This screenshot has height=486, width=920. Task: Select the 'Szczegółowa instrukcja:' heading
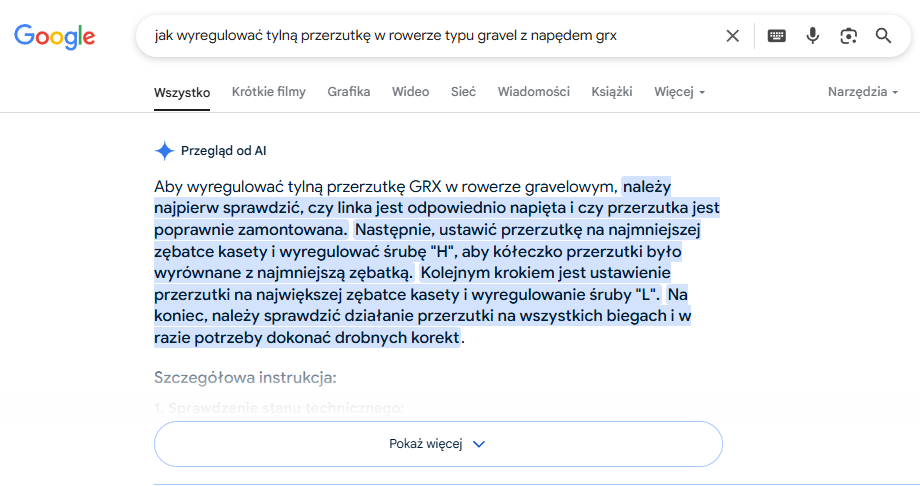pos(245,377)
